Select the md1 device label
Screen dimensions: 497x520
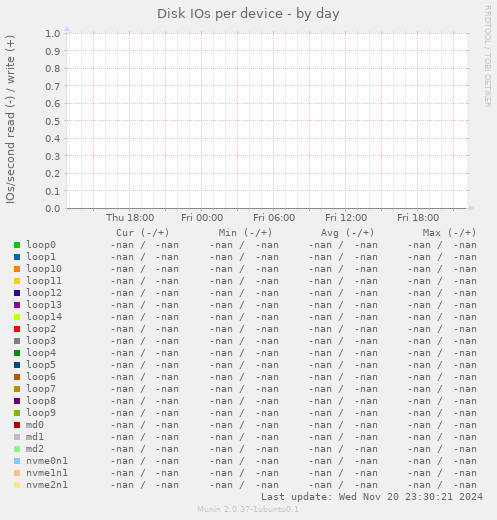click(35, 437)
